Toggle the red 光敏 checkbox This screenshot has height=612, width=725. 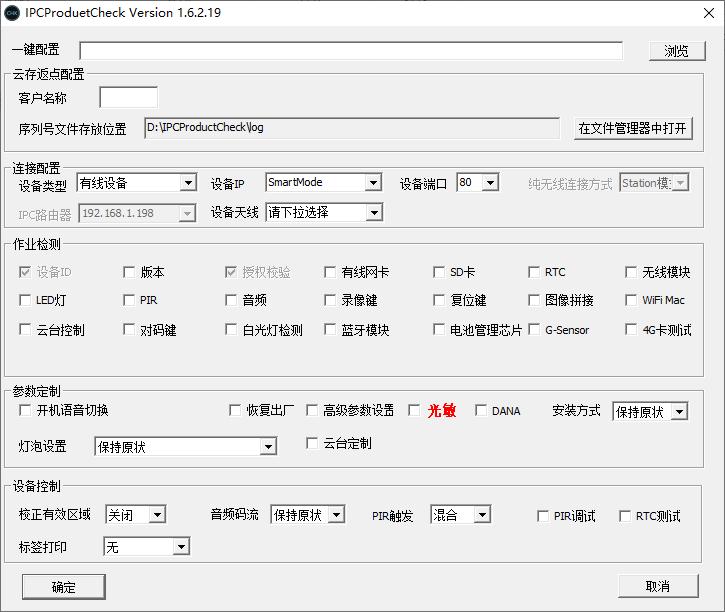415,410
